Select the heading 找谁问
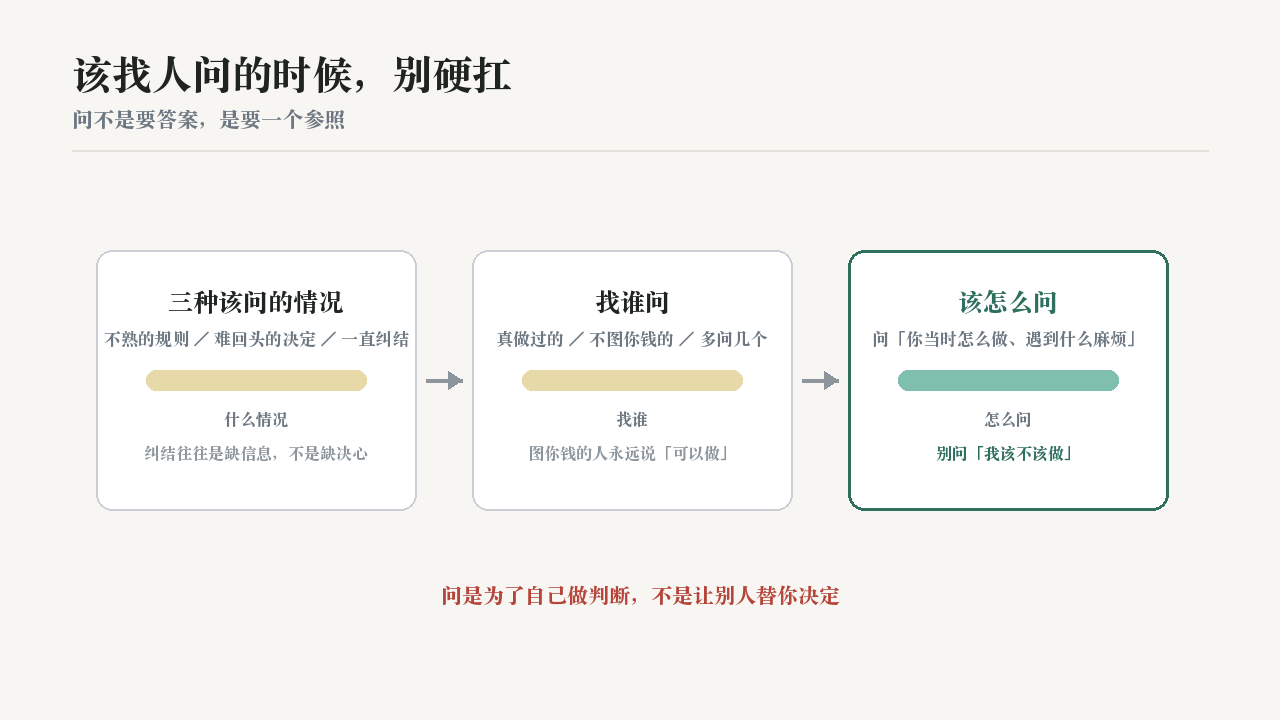Screen dimensions: 1280x720 tap(632, 302)
